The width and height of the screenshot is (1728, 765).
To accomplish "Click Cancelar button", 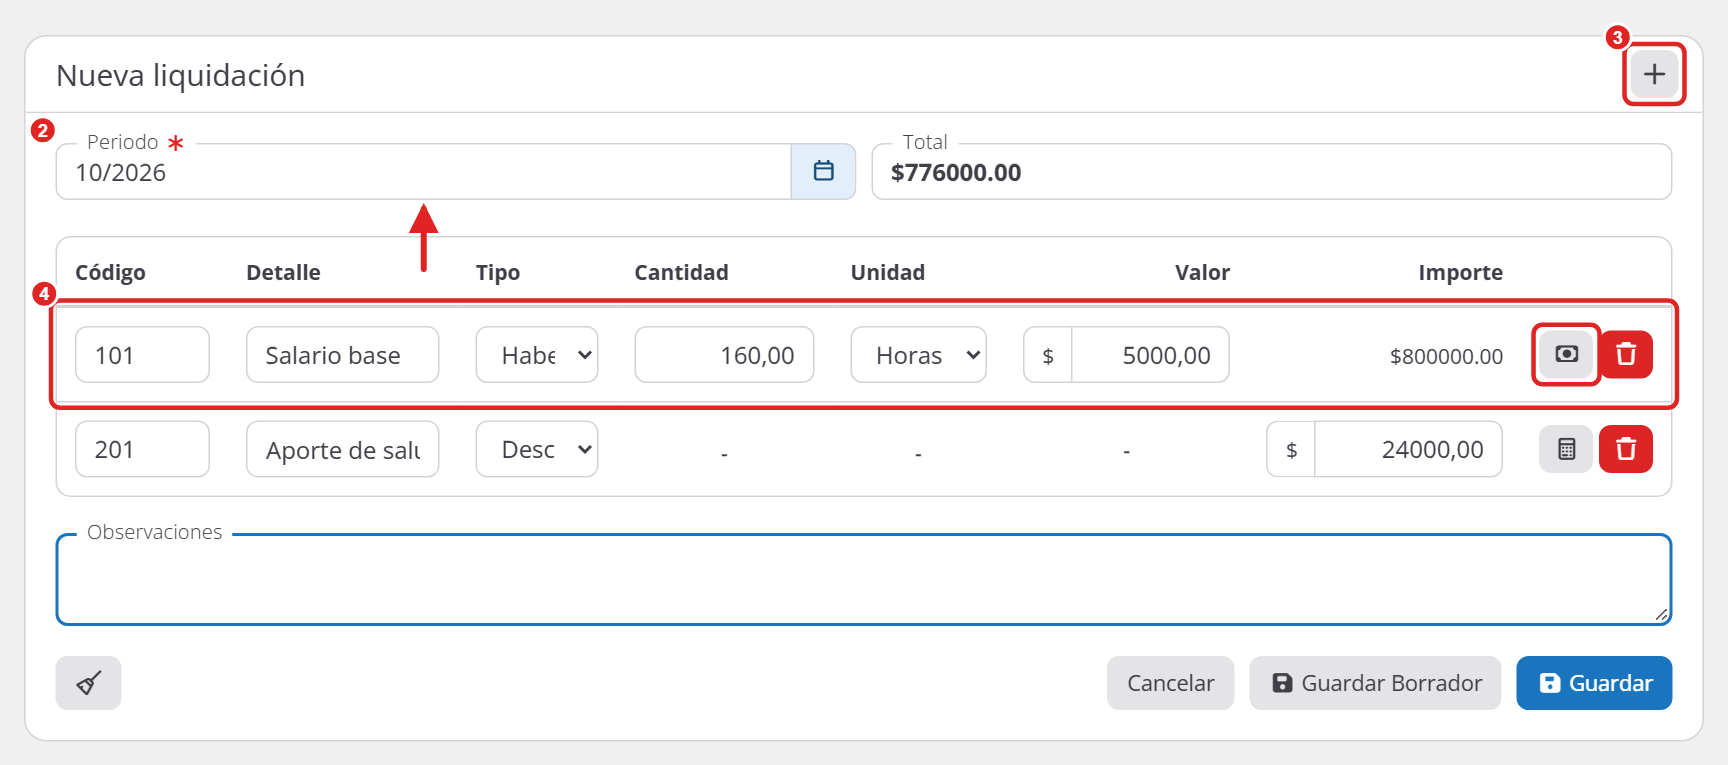I will click(1170, 683).
